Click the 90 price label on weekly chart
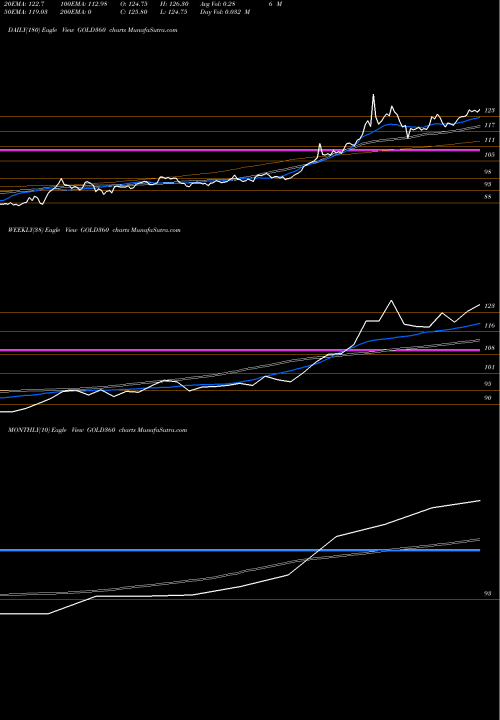Image resolution: width=500 pixels, height=720 pixels. [488, 398]
